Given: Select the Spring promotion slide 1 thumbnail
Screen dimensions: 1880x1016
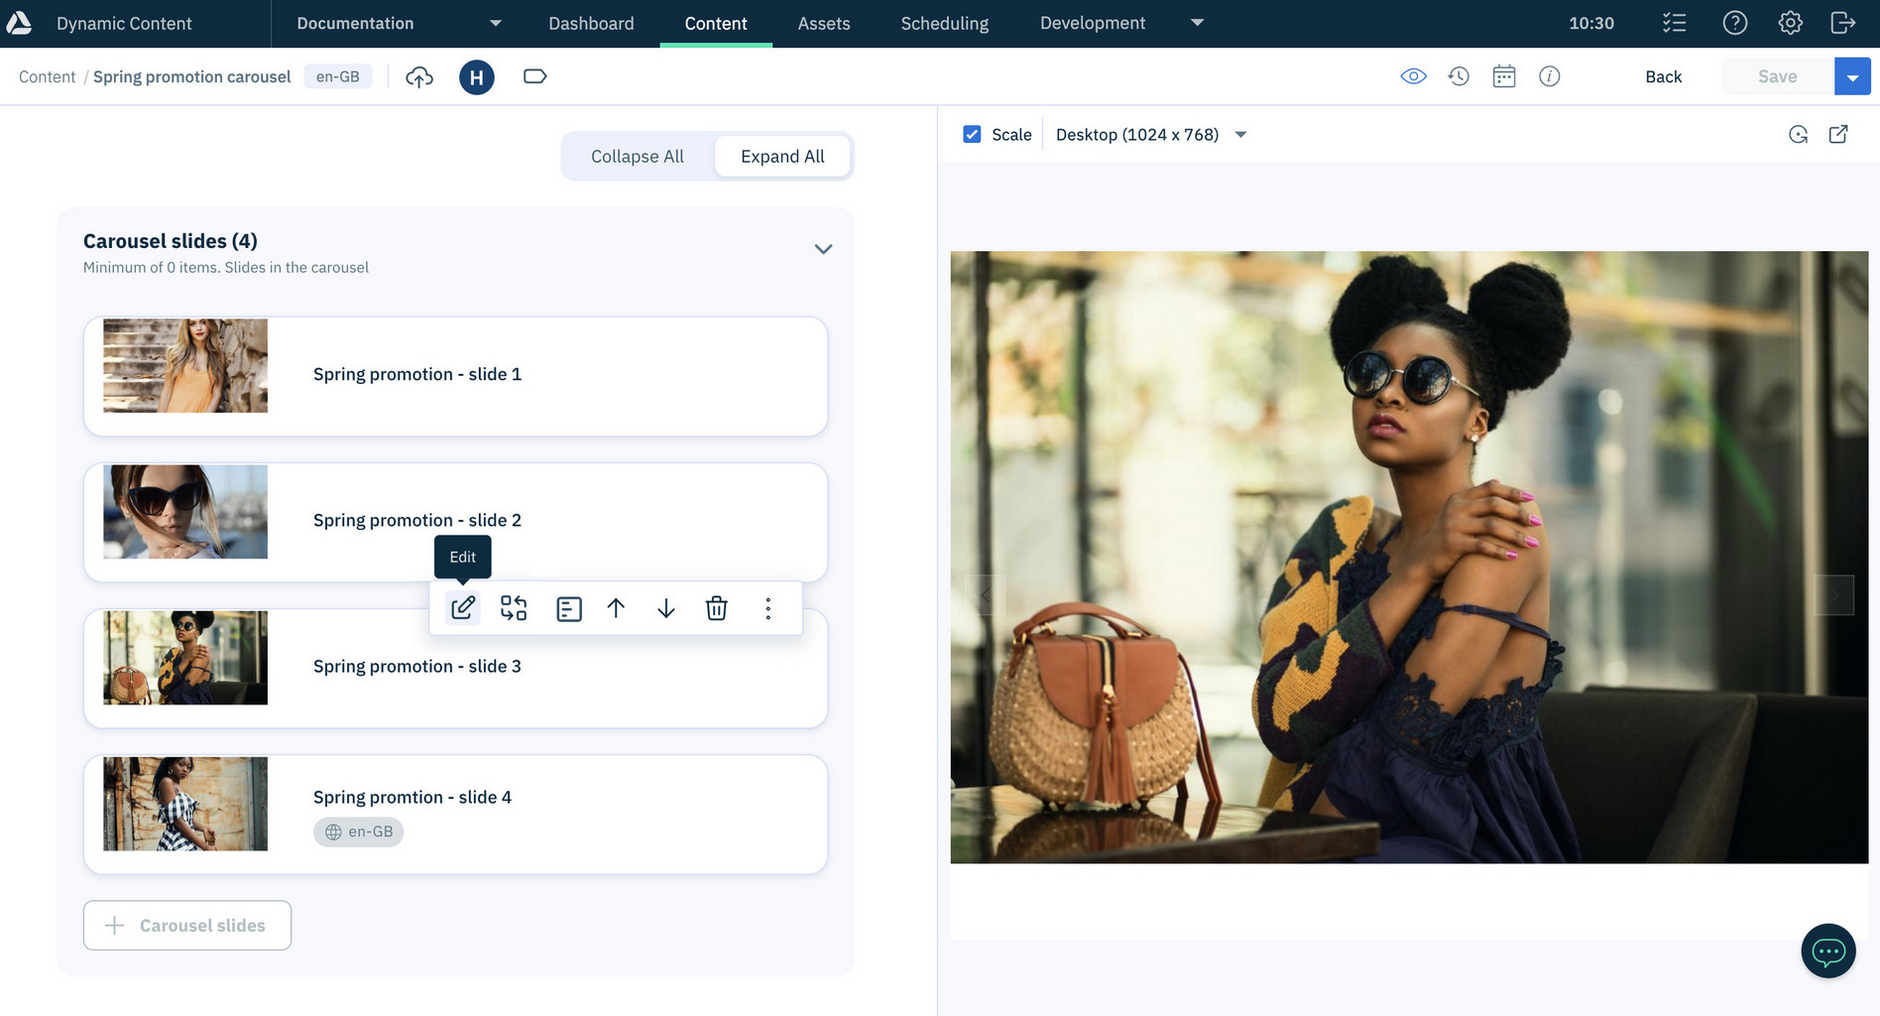Looking at the screenshot, I should 185,366.
